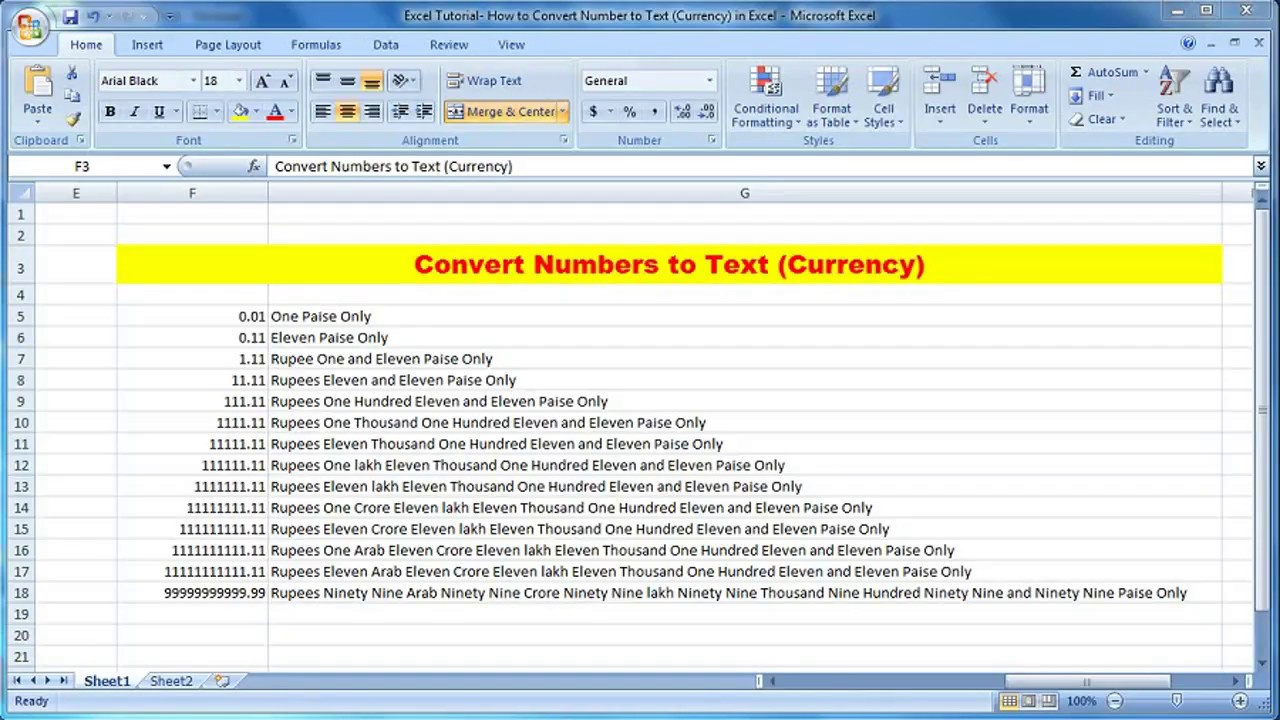Apply Percent Style
This screenshot has height=720, width=1280.
click(630, 112)
